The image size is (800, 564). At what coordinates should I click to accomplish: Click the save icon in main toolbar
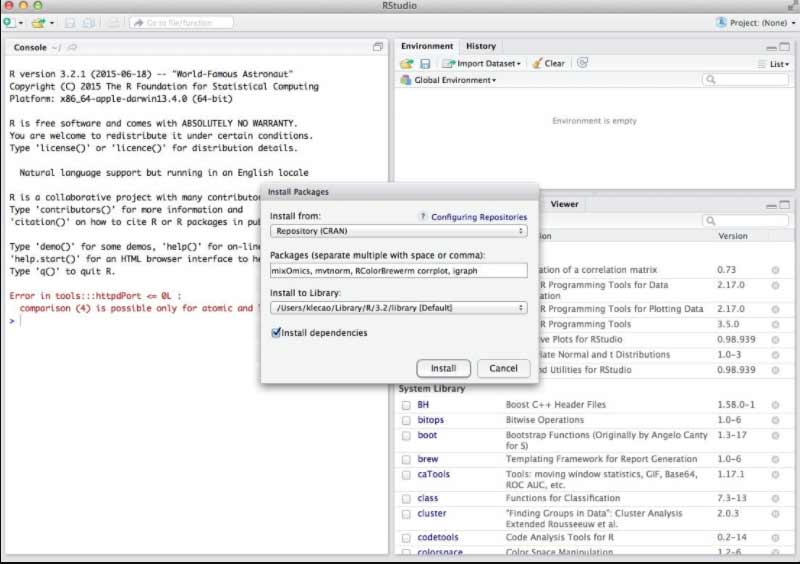click(70, 23)
